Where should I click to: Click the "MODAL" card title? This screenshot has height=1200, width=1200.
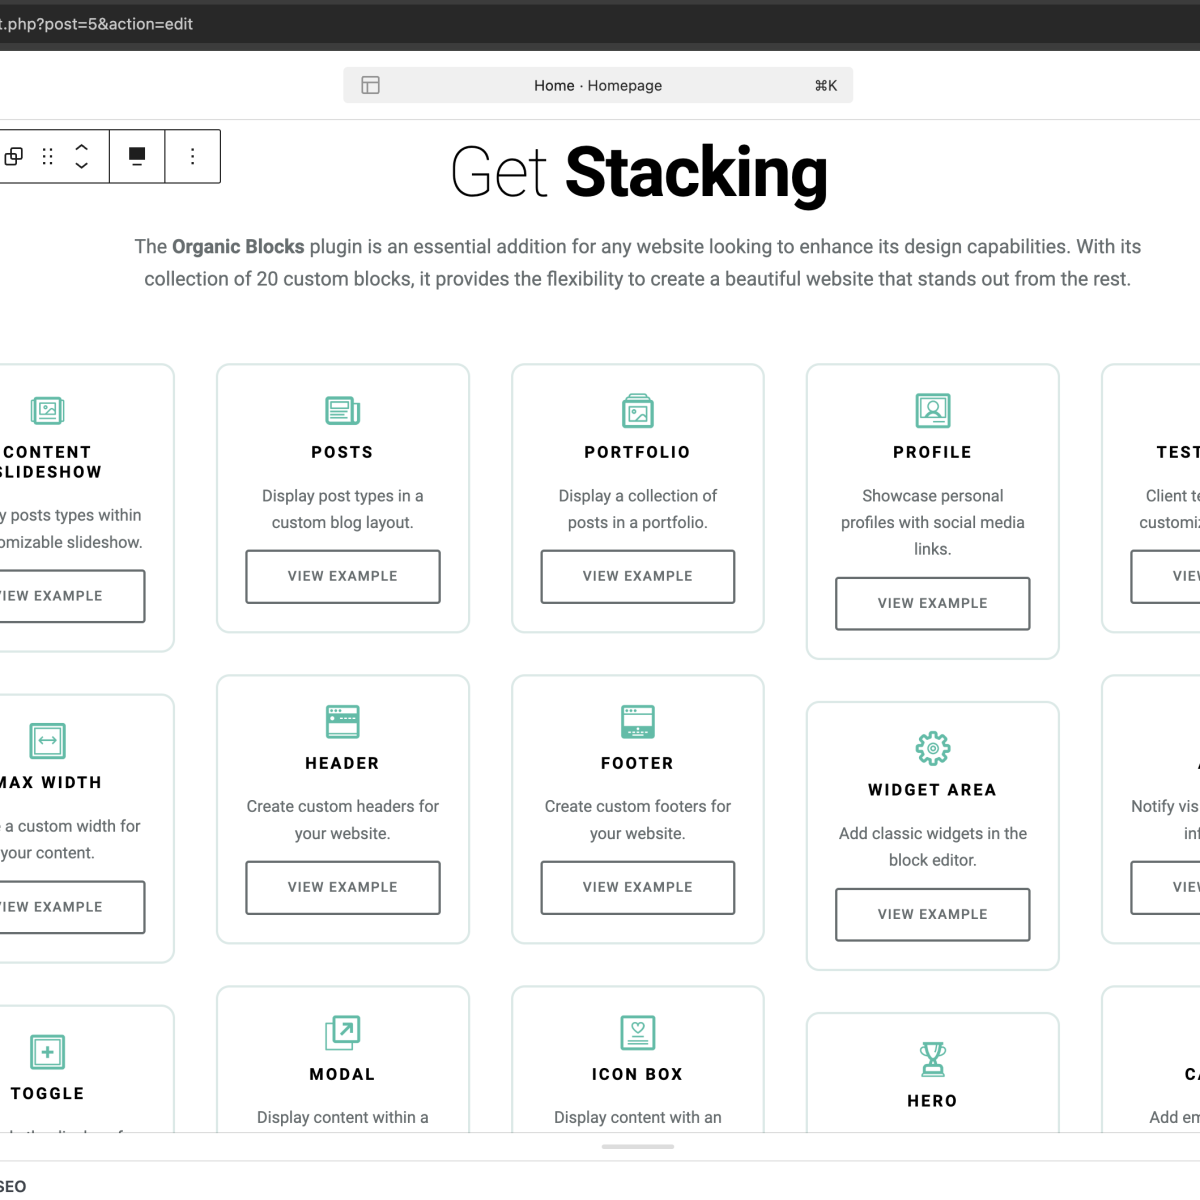pyautogui.click(x=342, y=1074)
